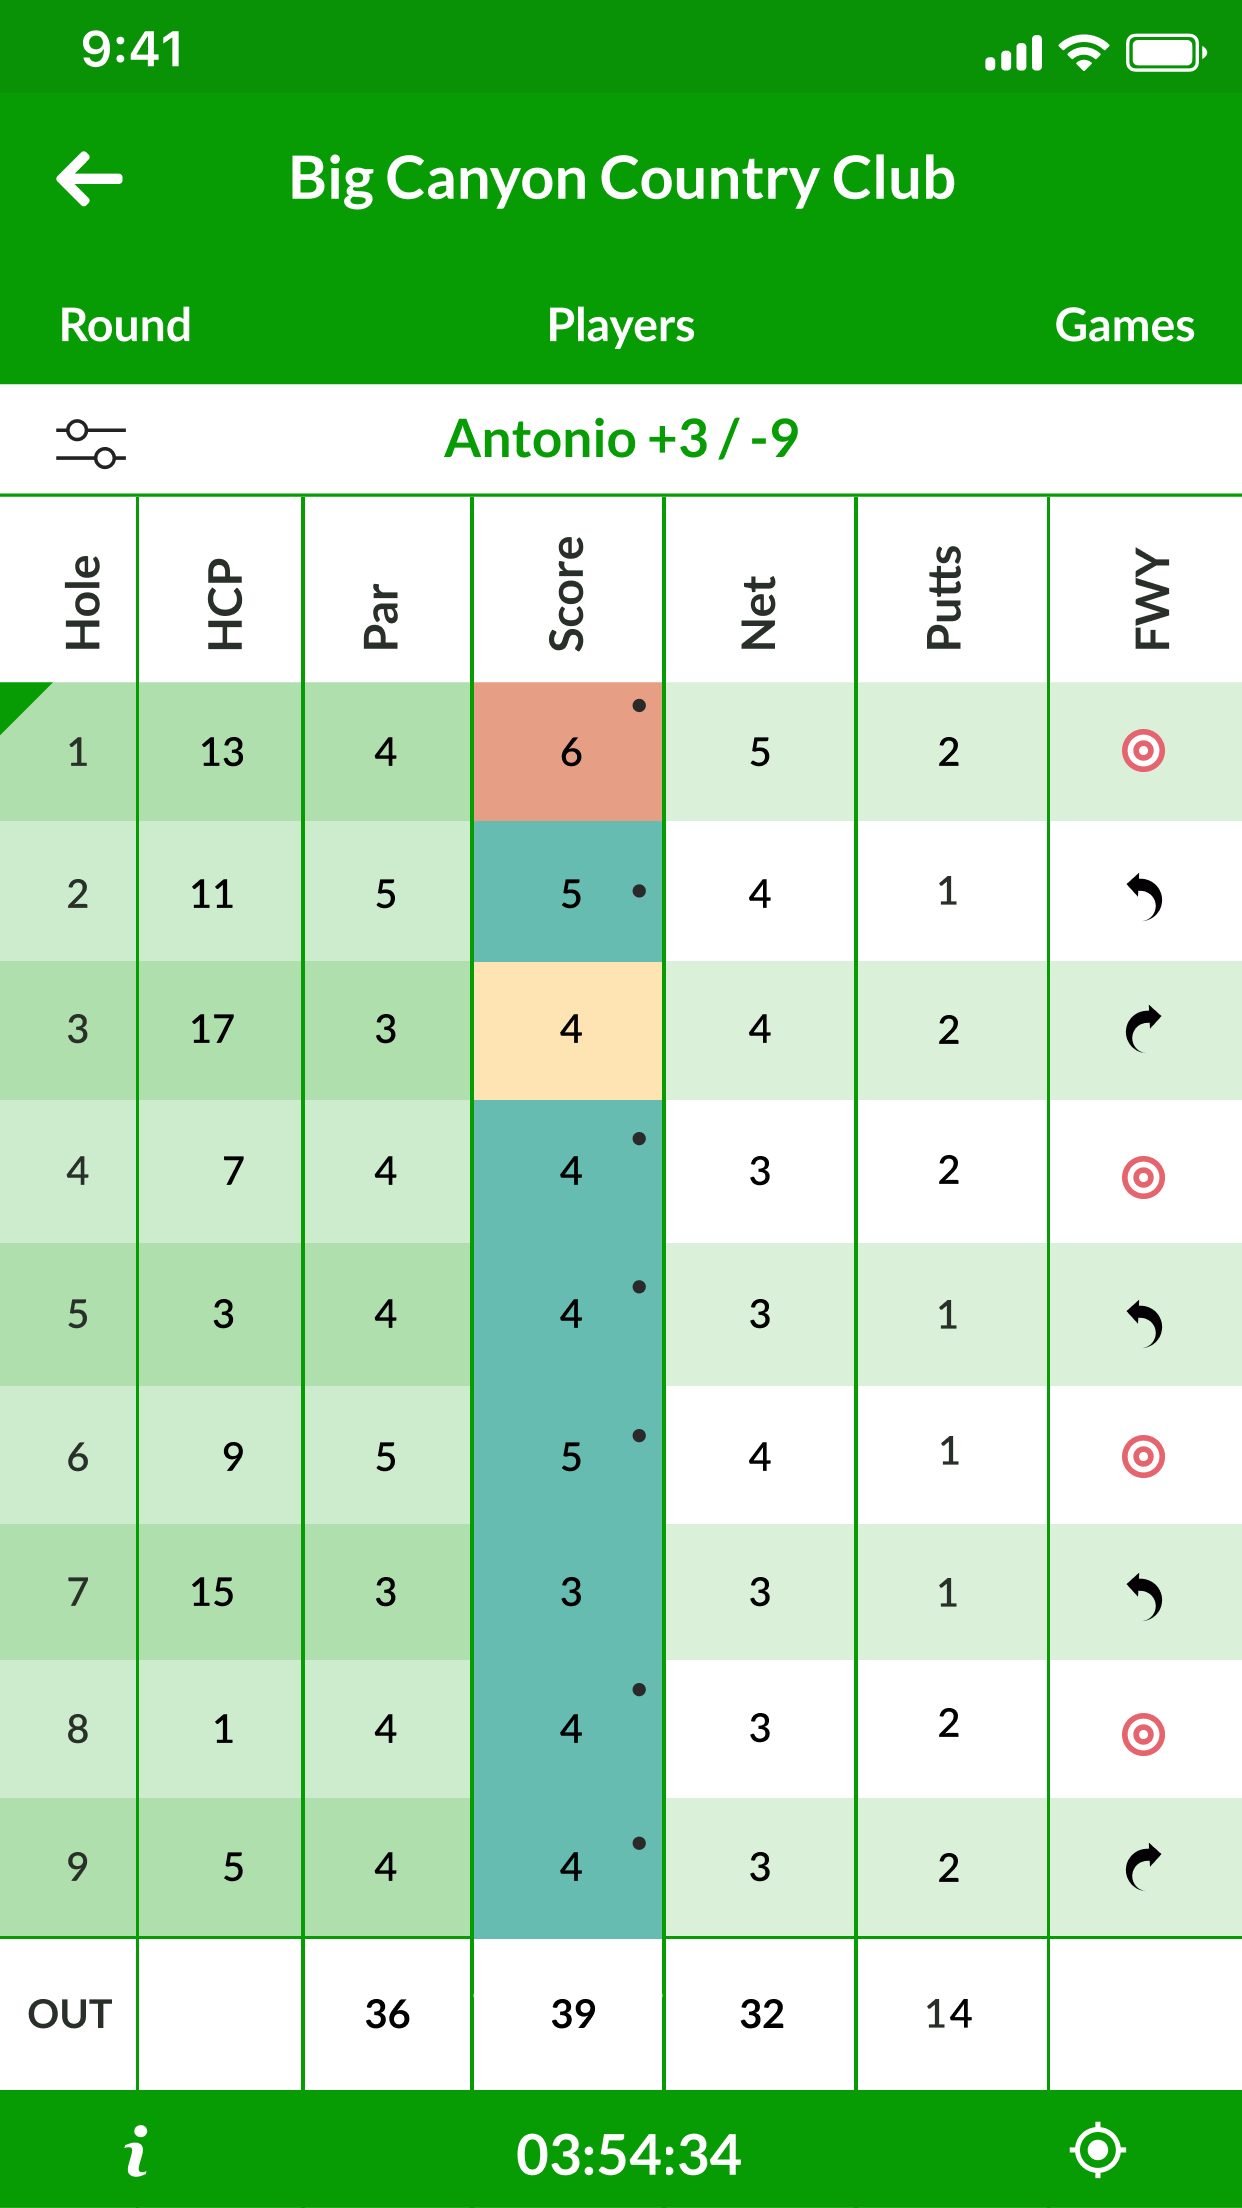This screenshot has width=1242, height=2208.
Task: Select hole 8 row number
Action: [x=78, y=1729]
